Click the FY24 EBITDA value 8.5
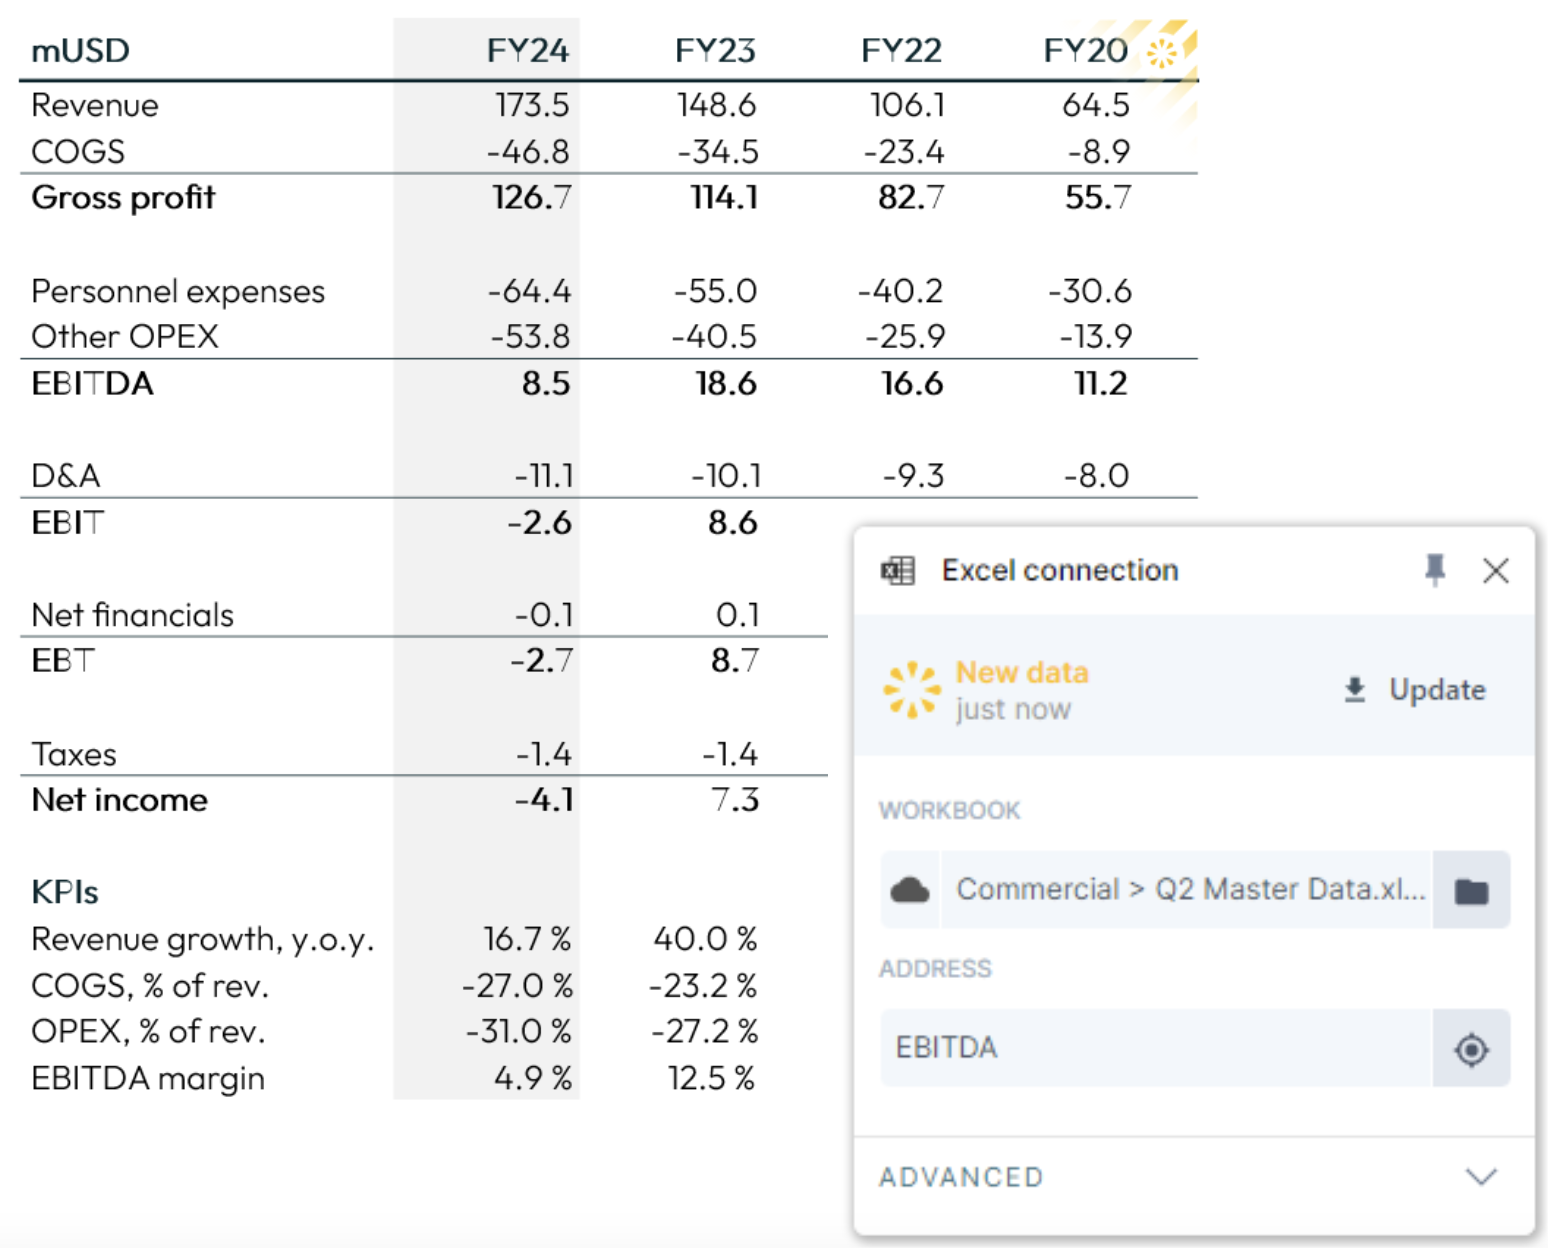This screenshot has height=1248, width=1548. click(x=545, y=384)
